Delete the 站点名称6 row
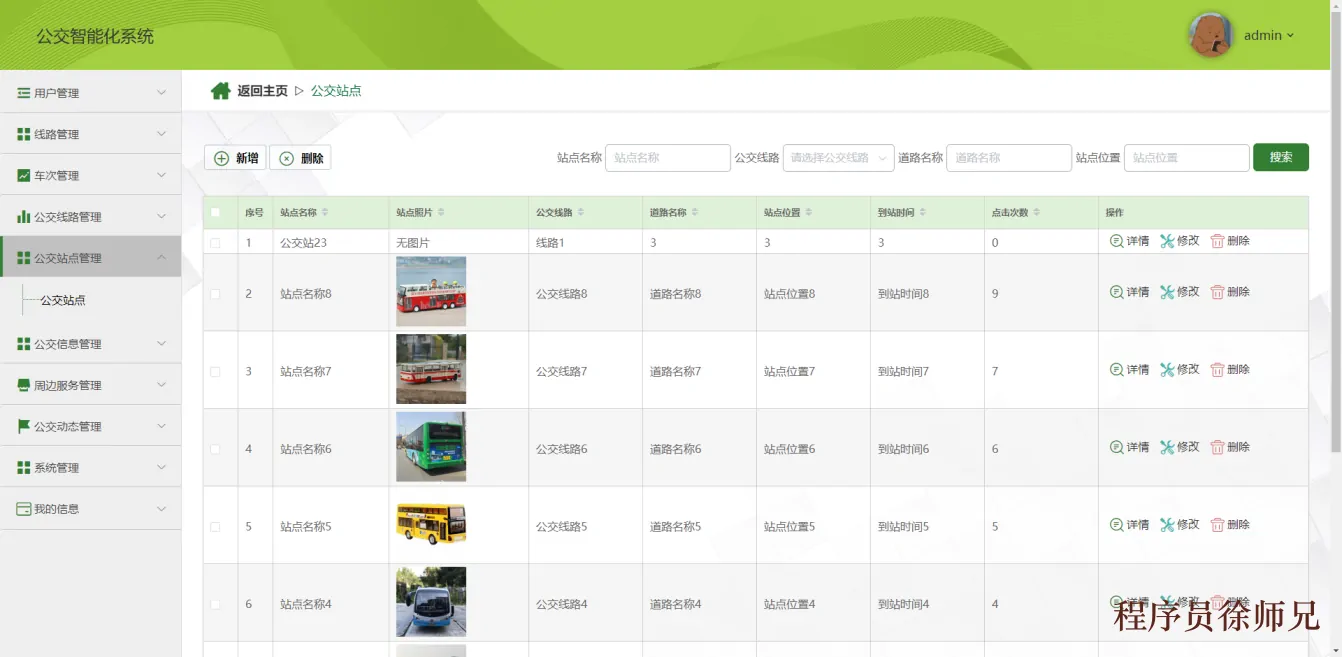The image size is (1342, 657). pyautogui.click(x=1230, y=447)
